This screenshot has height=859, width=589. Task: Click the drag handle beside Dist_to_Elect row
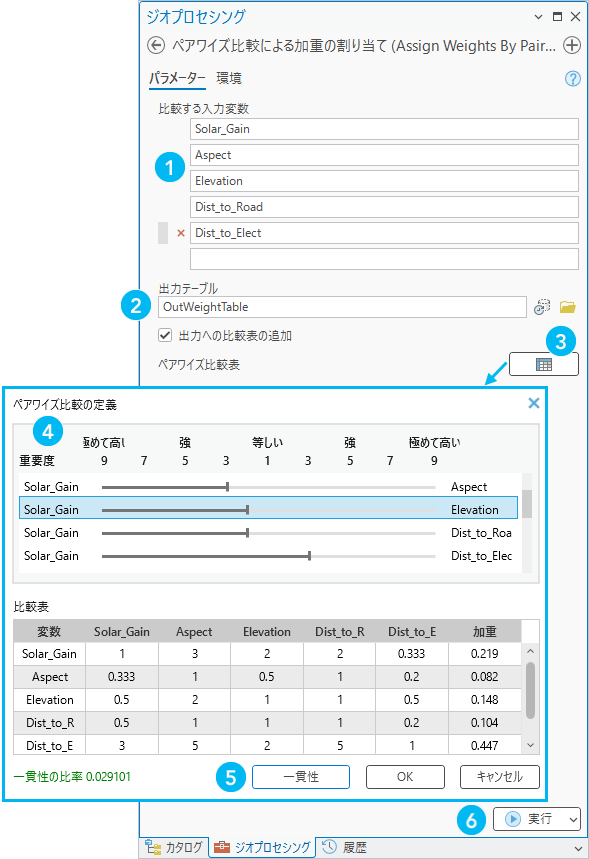click(163, 233)
